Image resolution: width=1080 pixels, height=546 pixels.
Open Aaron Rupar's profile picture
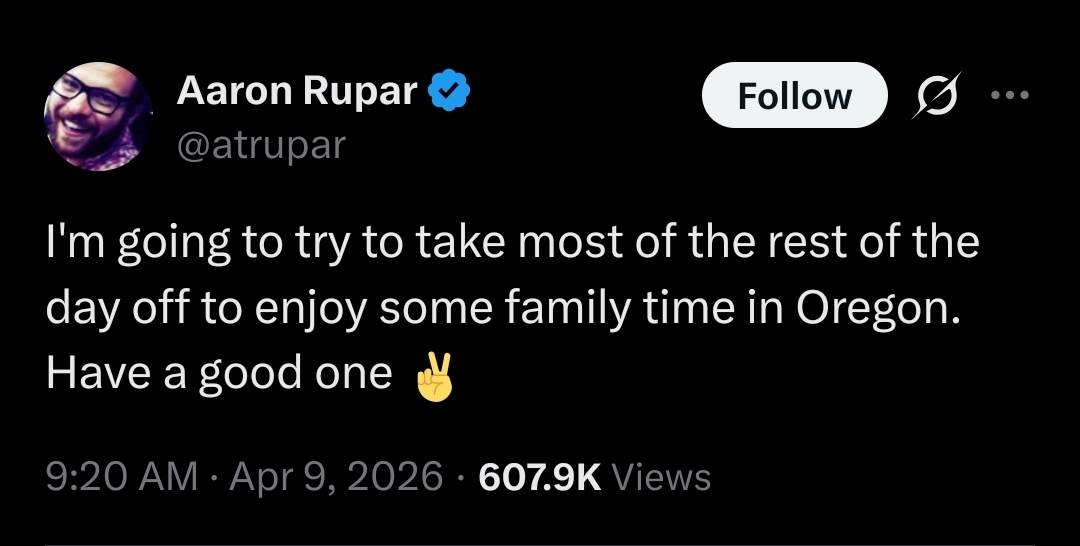(98, 116)
